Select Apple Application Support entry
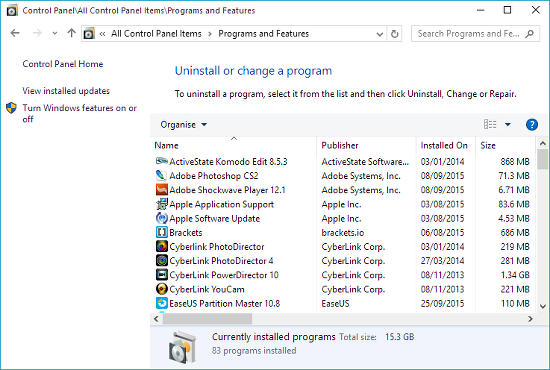Screen dimensions: 550x370 tap(221, 204)
